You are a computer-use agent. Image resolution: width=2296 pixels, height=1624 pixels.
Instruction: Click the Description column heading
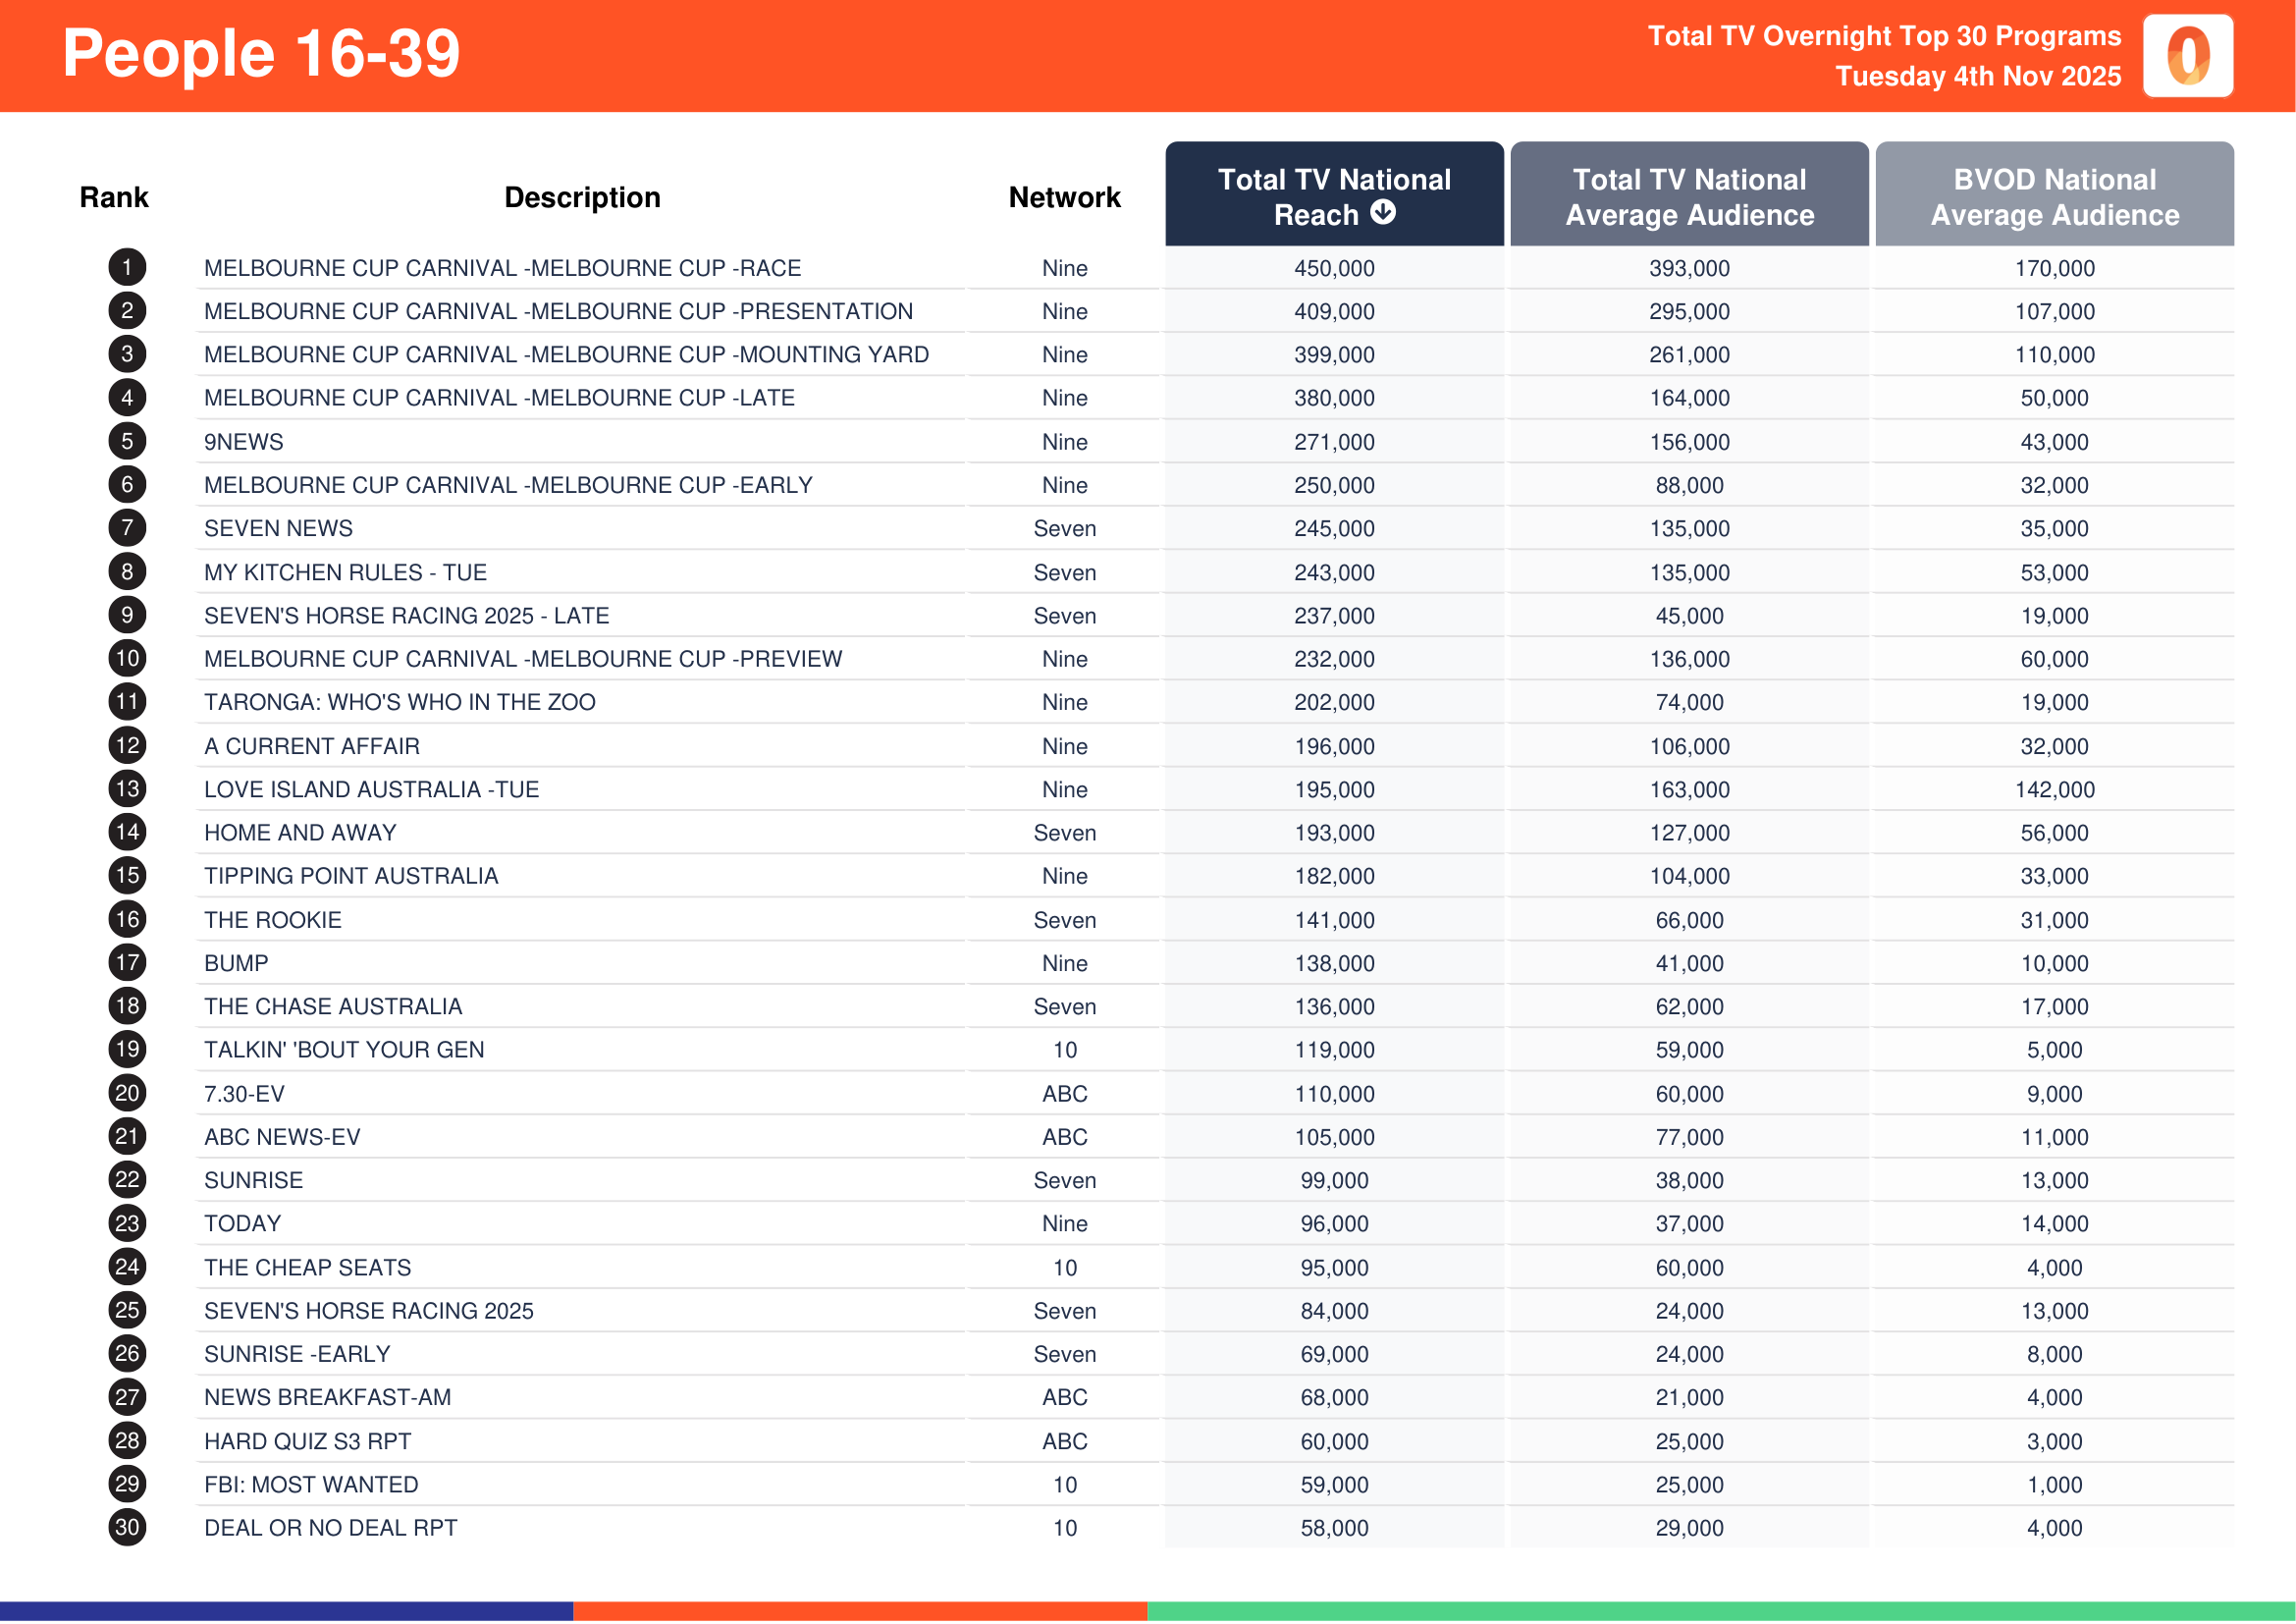point(582,197)
